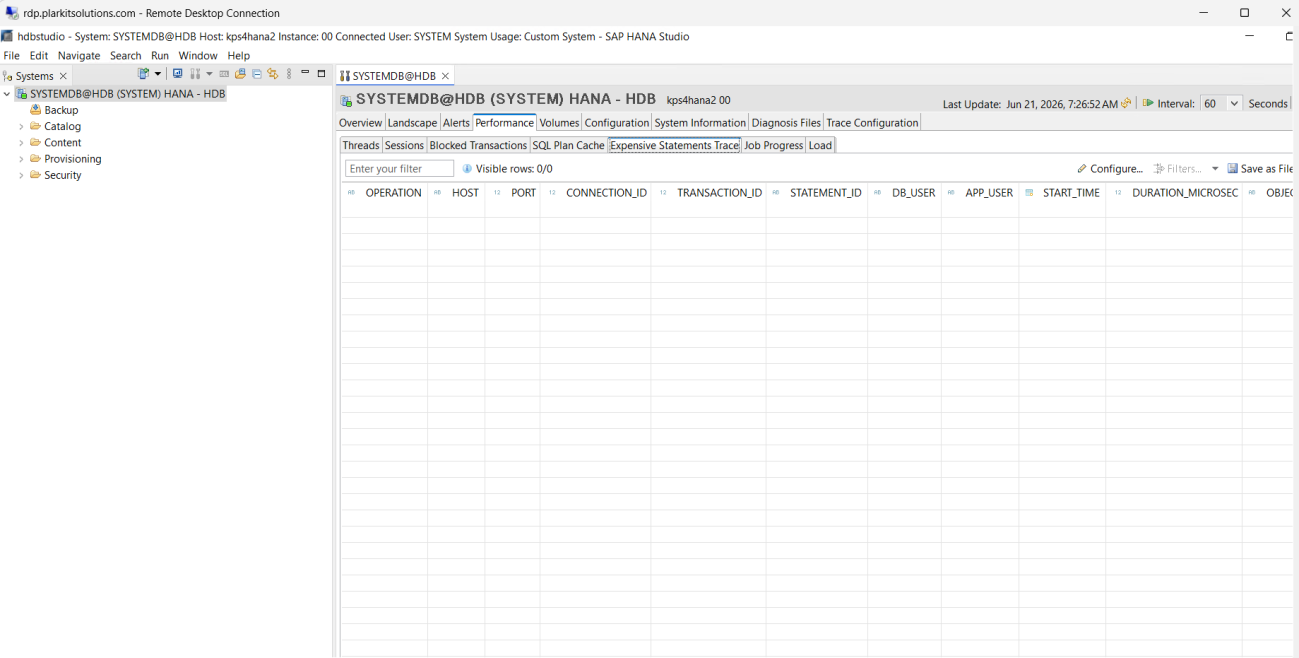Viewport: 1299px width, 658px height.
Task: Expand the Catalog folder
Action: point(21,127)
